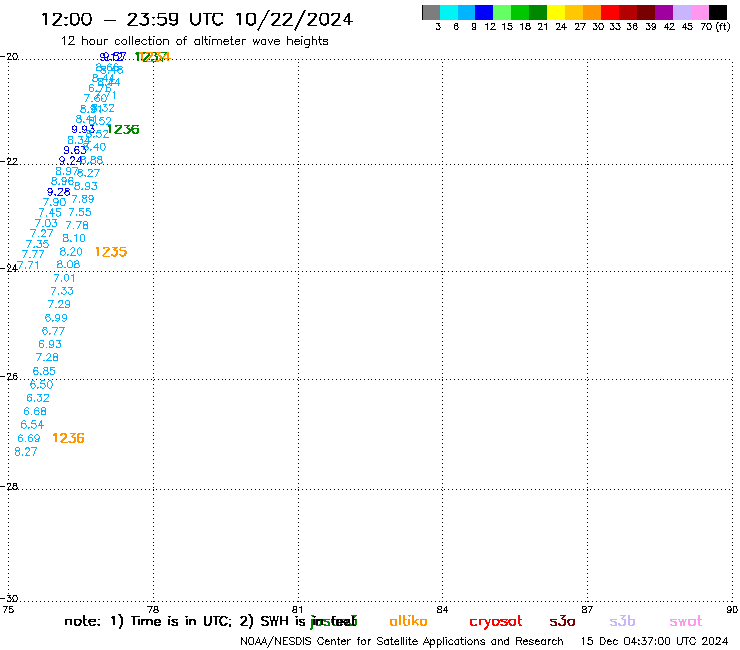Click the latitude axis label '-22'
Screen dimensions: 740x650
[9, 161]
